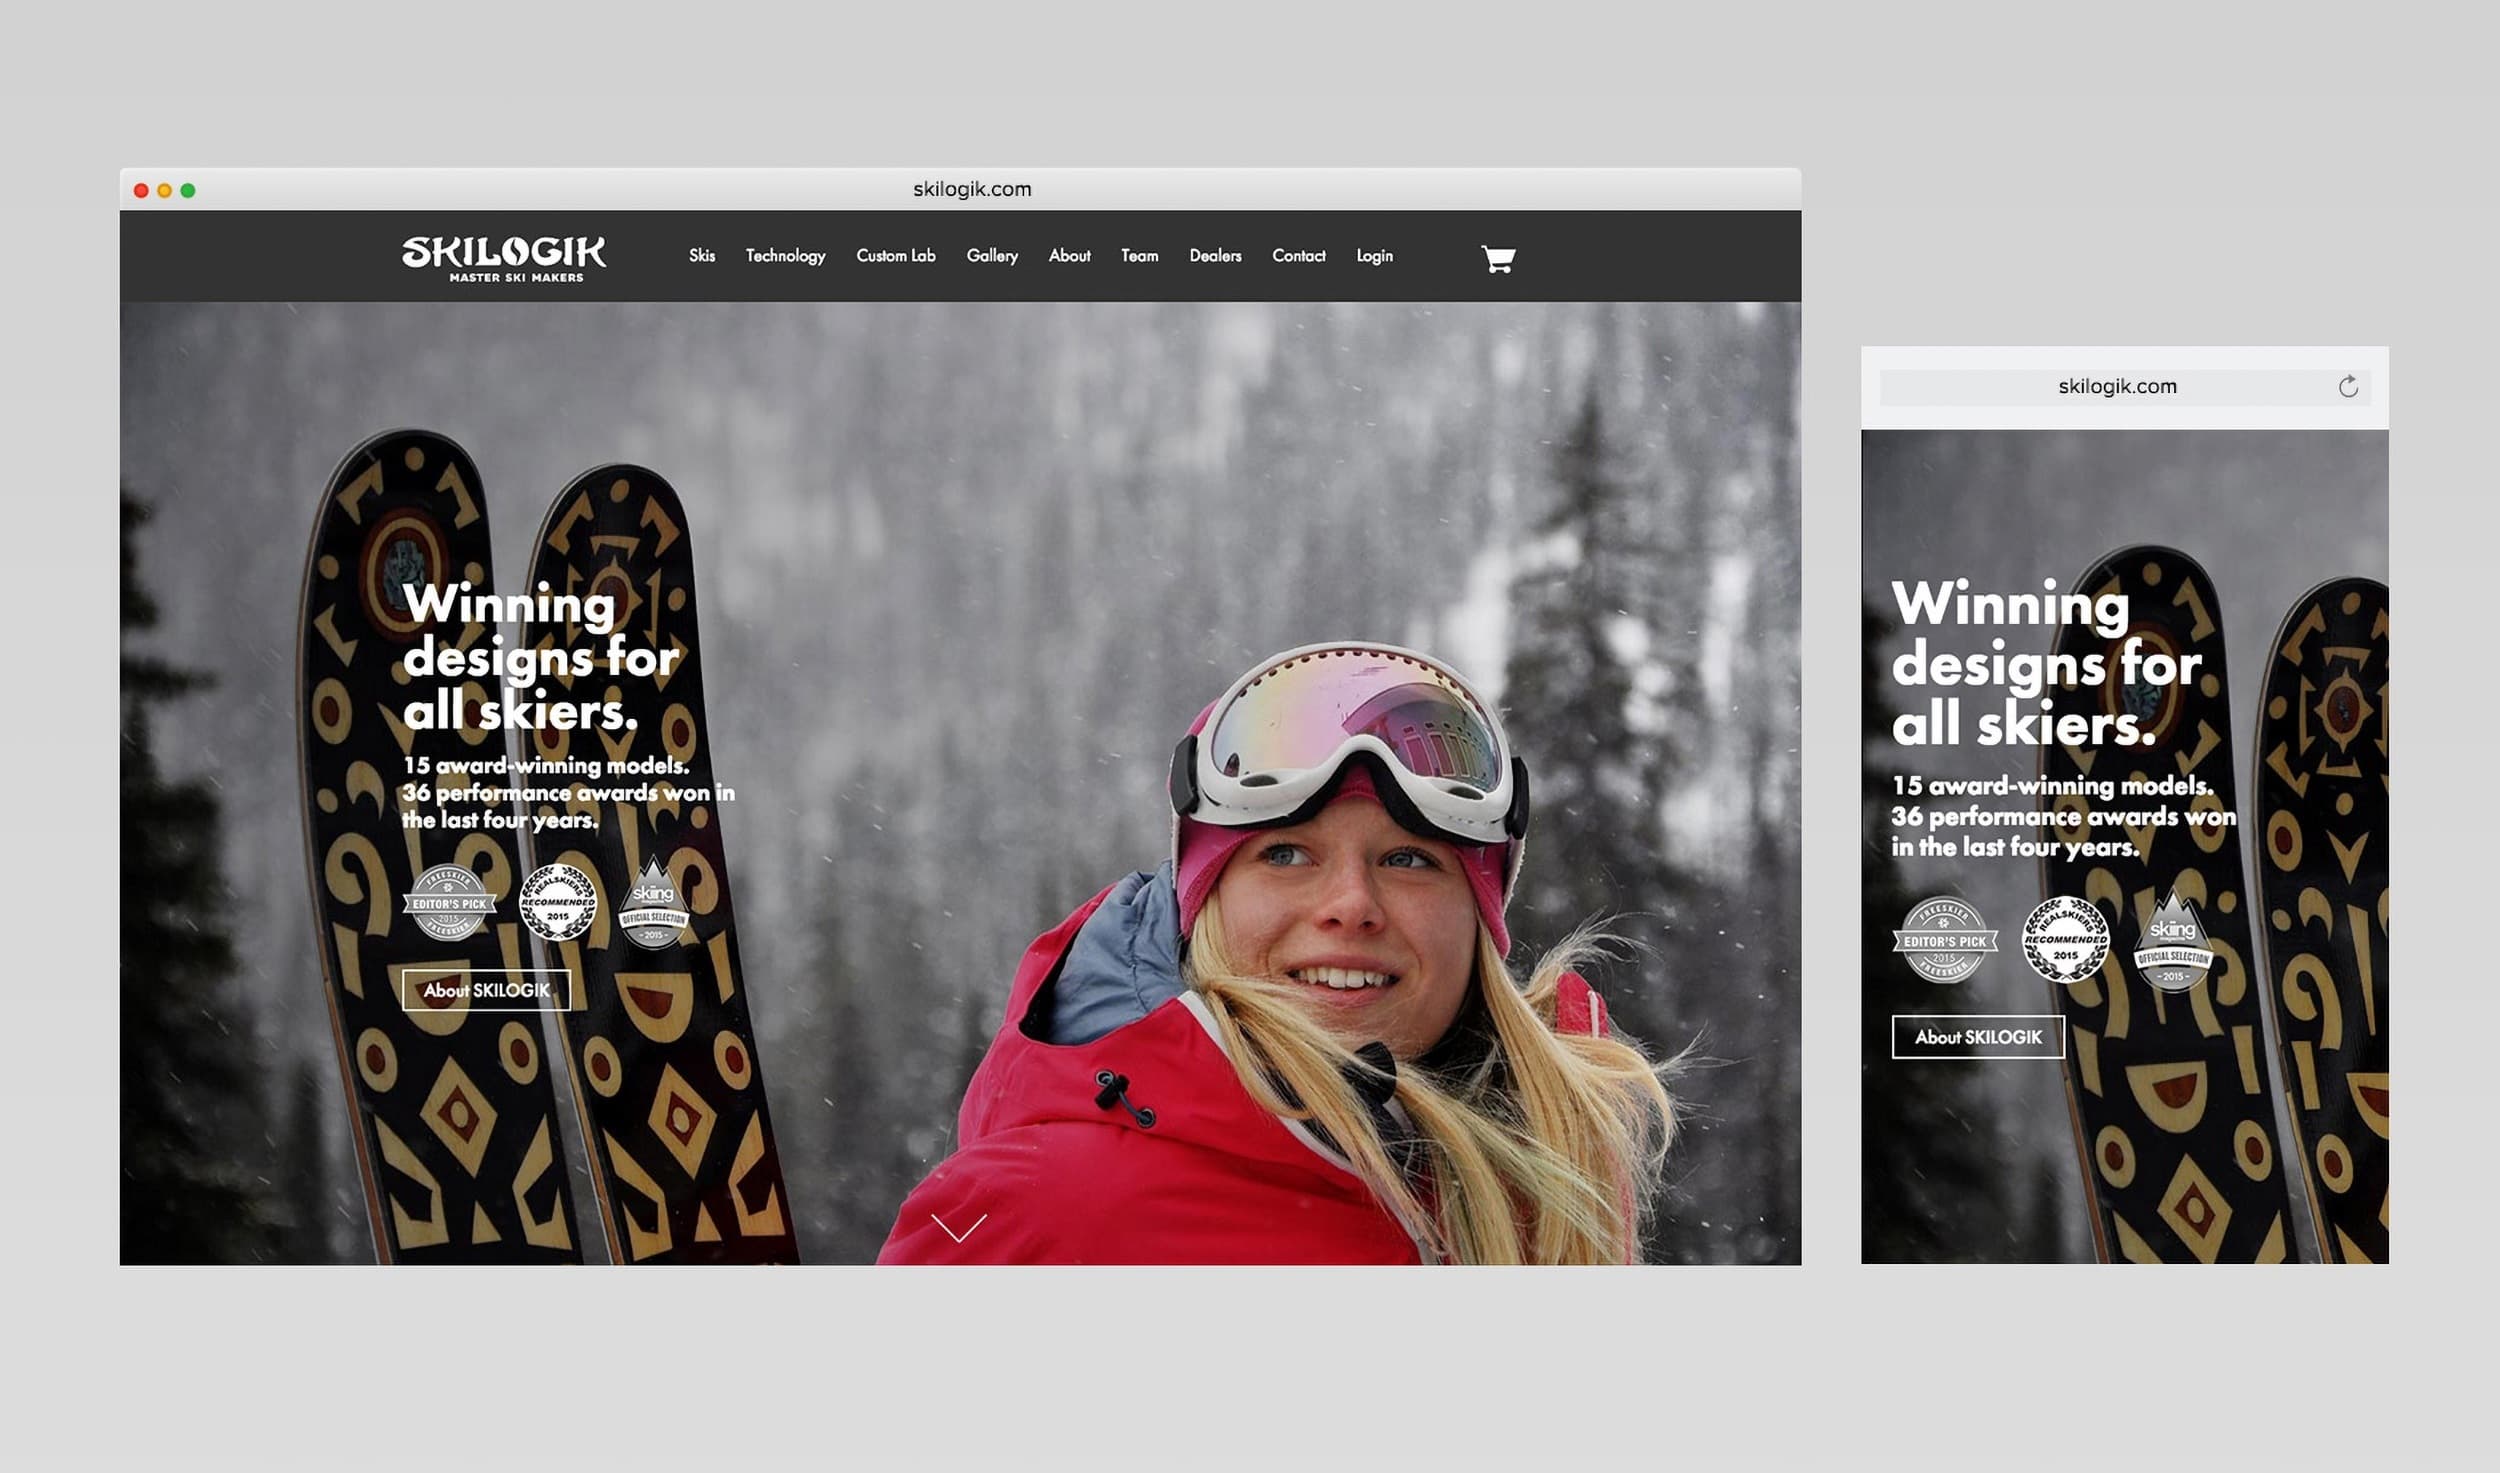Click the Freeskier Editor's Pick badge on desktop
Image resolution: width=2500 pixels, height=1473 pixels.
[449, 903]
